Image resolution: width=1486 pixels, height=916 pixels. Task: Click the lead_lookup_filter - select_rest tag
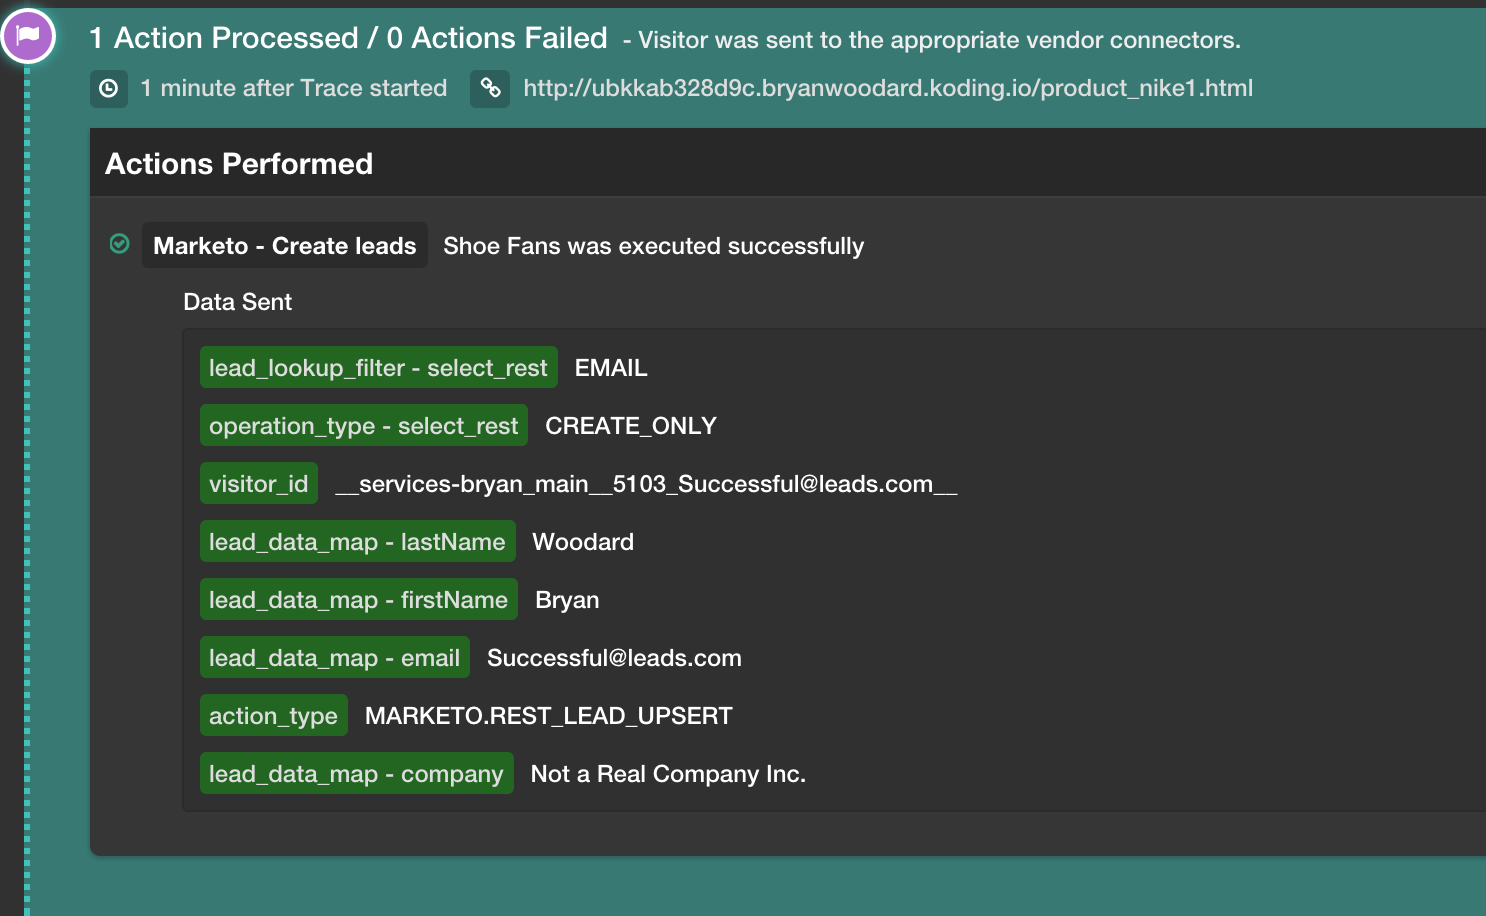pos(378,368)
